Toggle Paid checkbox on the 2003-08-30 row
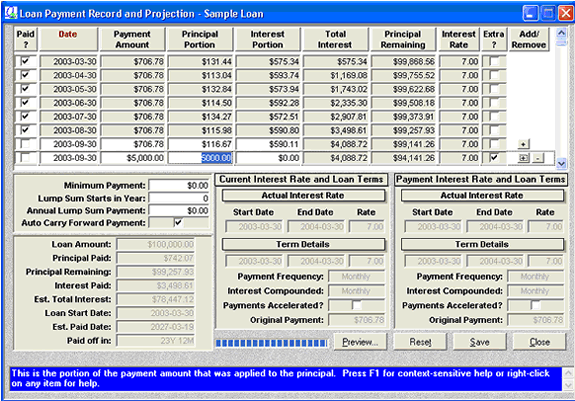The height and width of the screenshot is (401, 575). pyautogui.click(x=25, y=130)
